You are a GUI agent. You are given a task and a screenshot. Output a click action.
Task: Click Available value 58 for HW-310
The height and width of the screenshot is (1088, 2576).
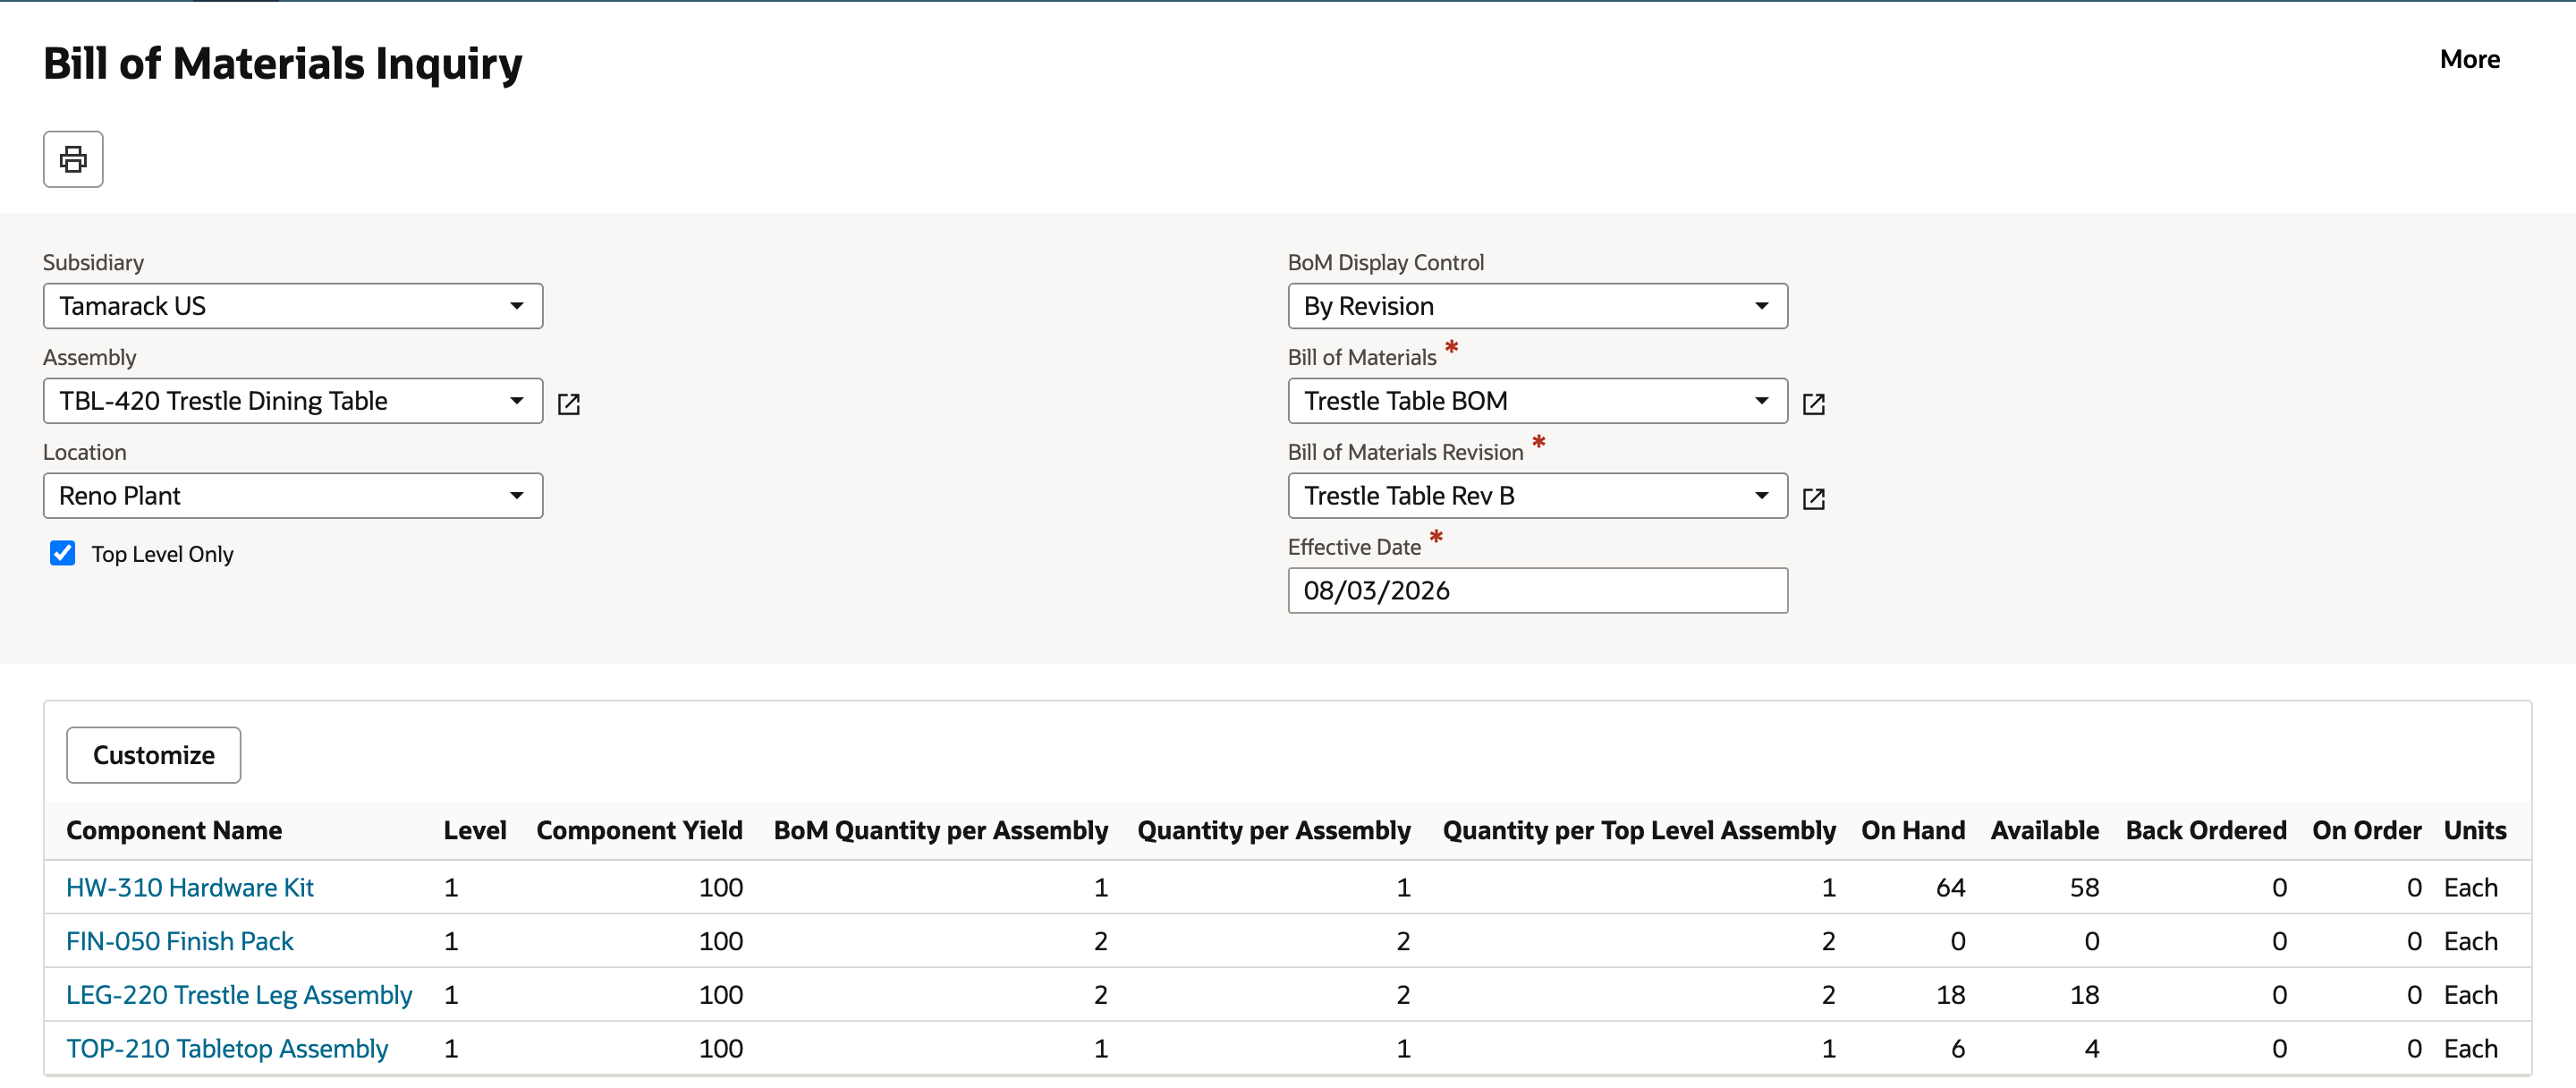coord(2084,887)
